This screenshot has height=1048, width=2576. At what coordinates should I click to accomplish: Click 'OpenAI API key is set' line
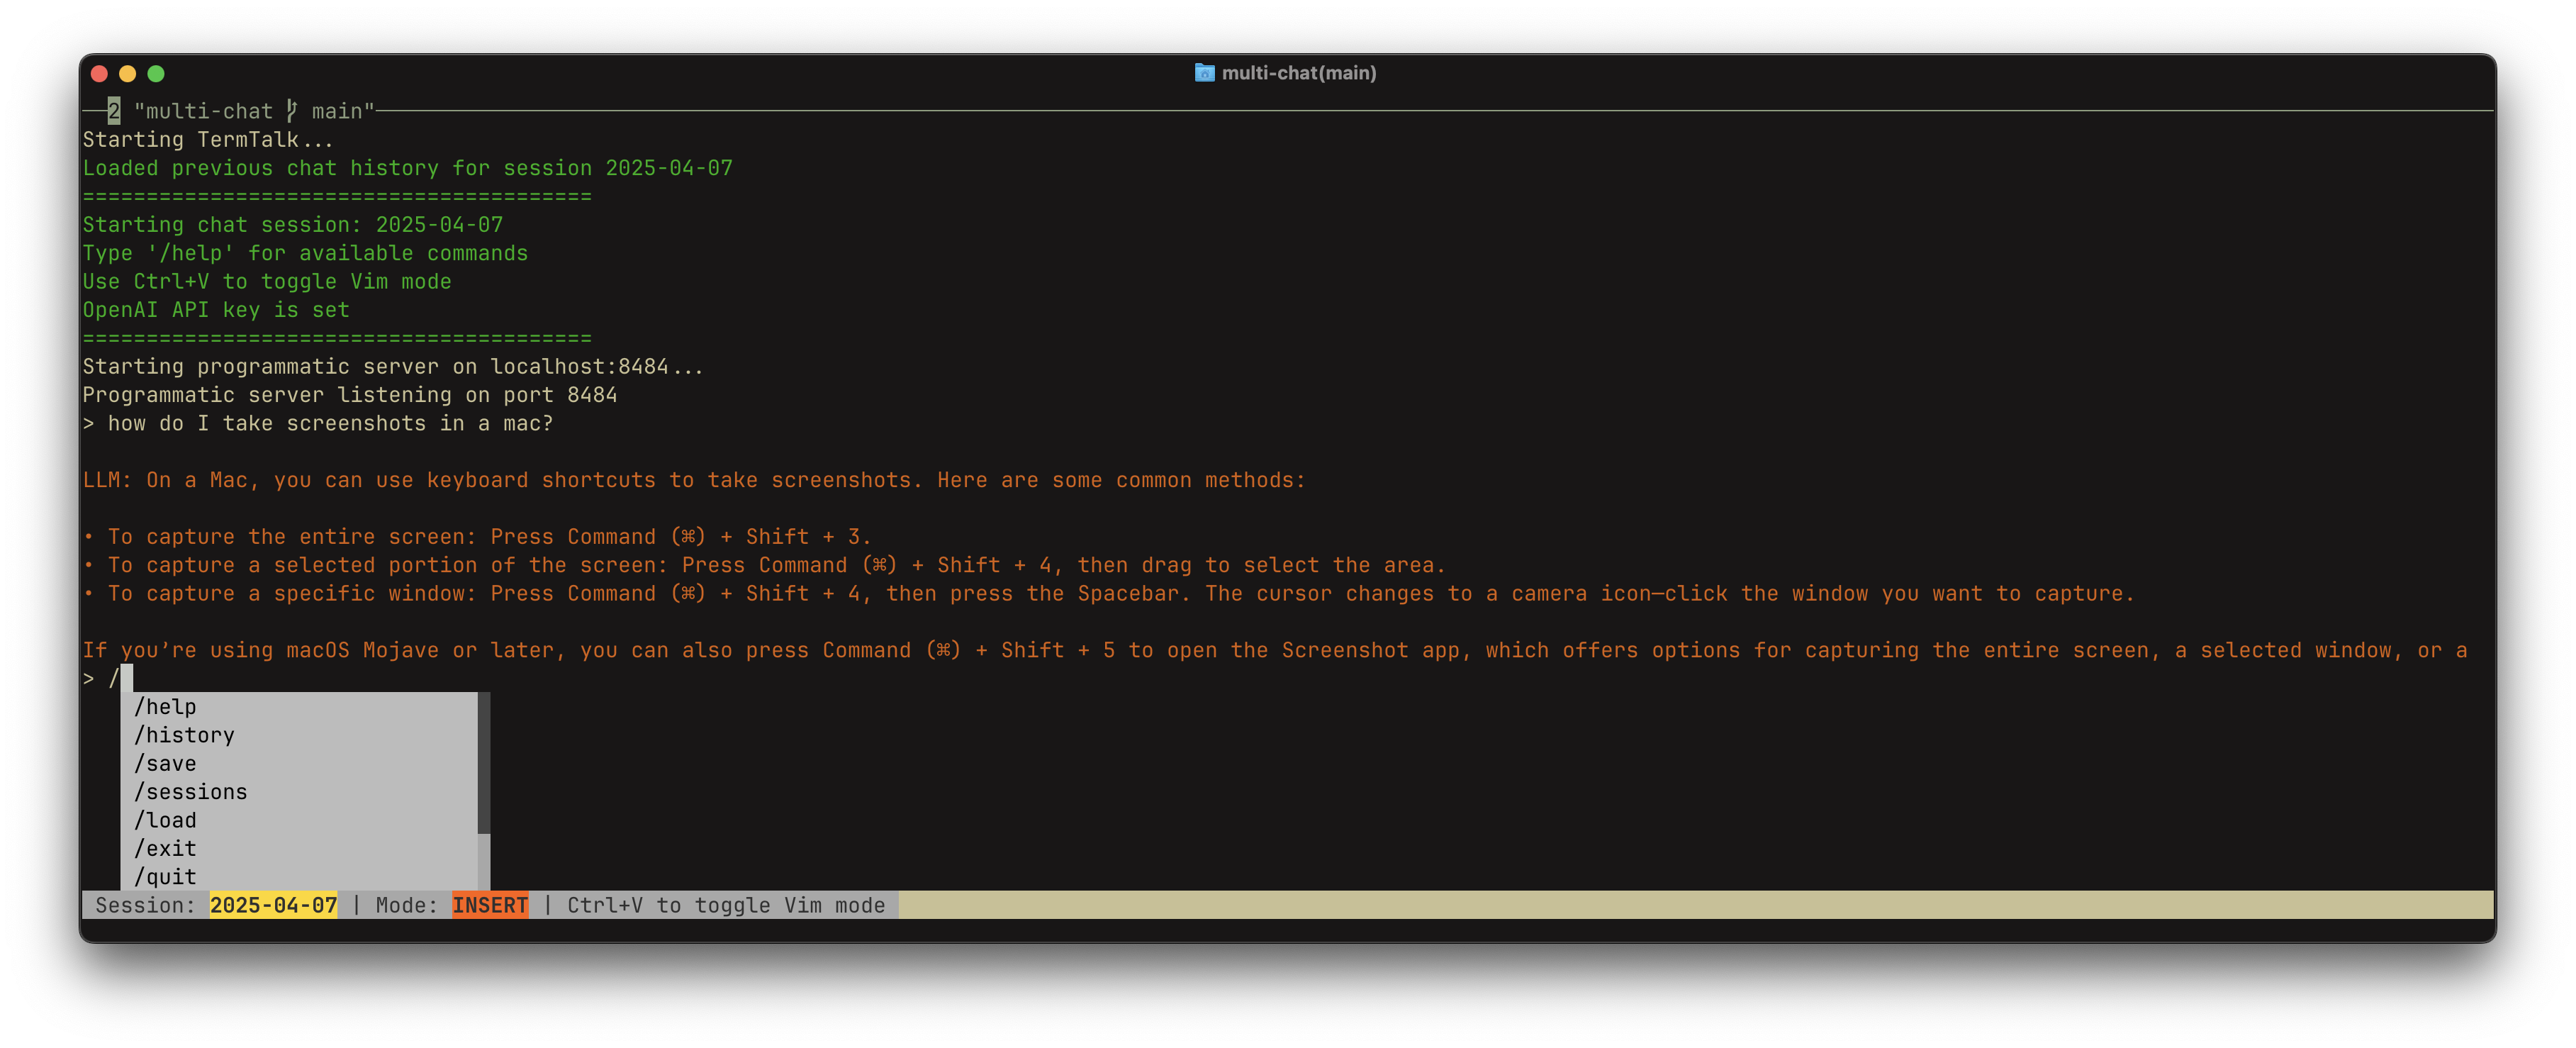pyautogui.click(x=216, y=310)
